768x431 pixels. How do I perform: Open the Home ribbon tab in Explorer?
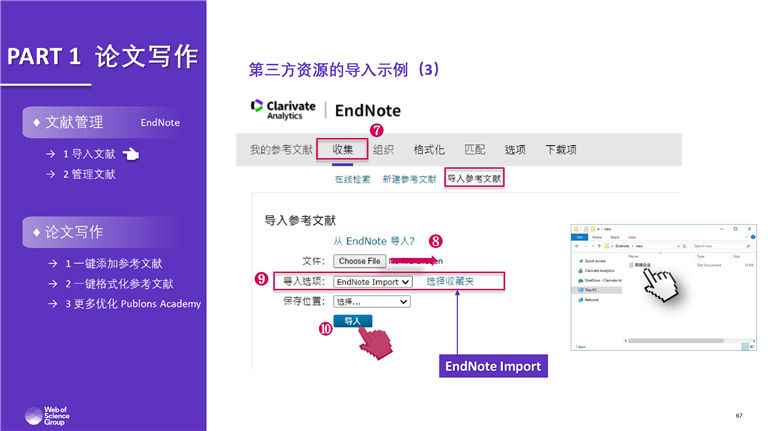(x=597, y=237)
